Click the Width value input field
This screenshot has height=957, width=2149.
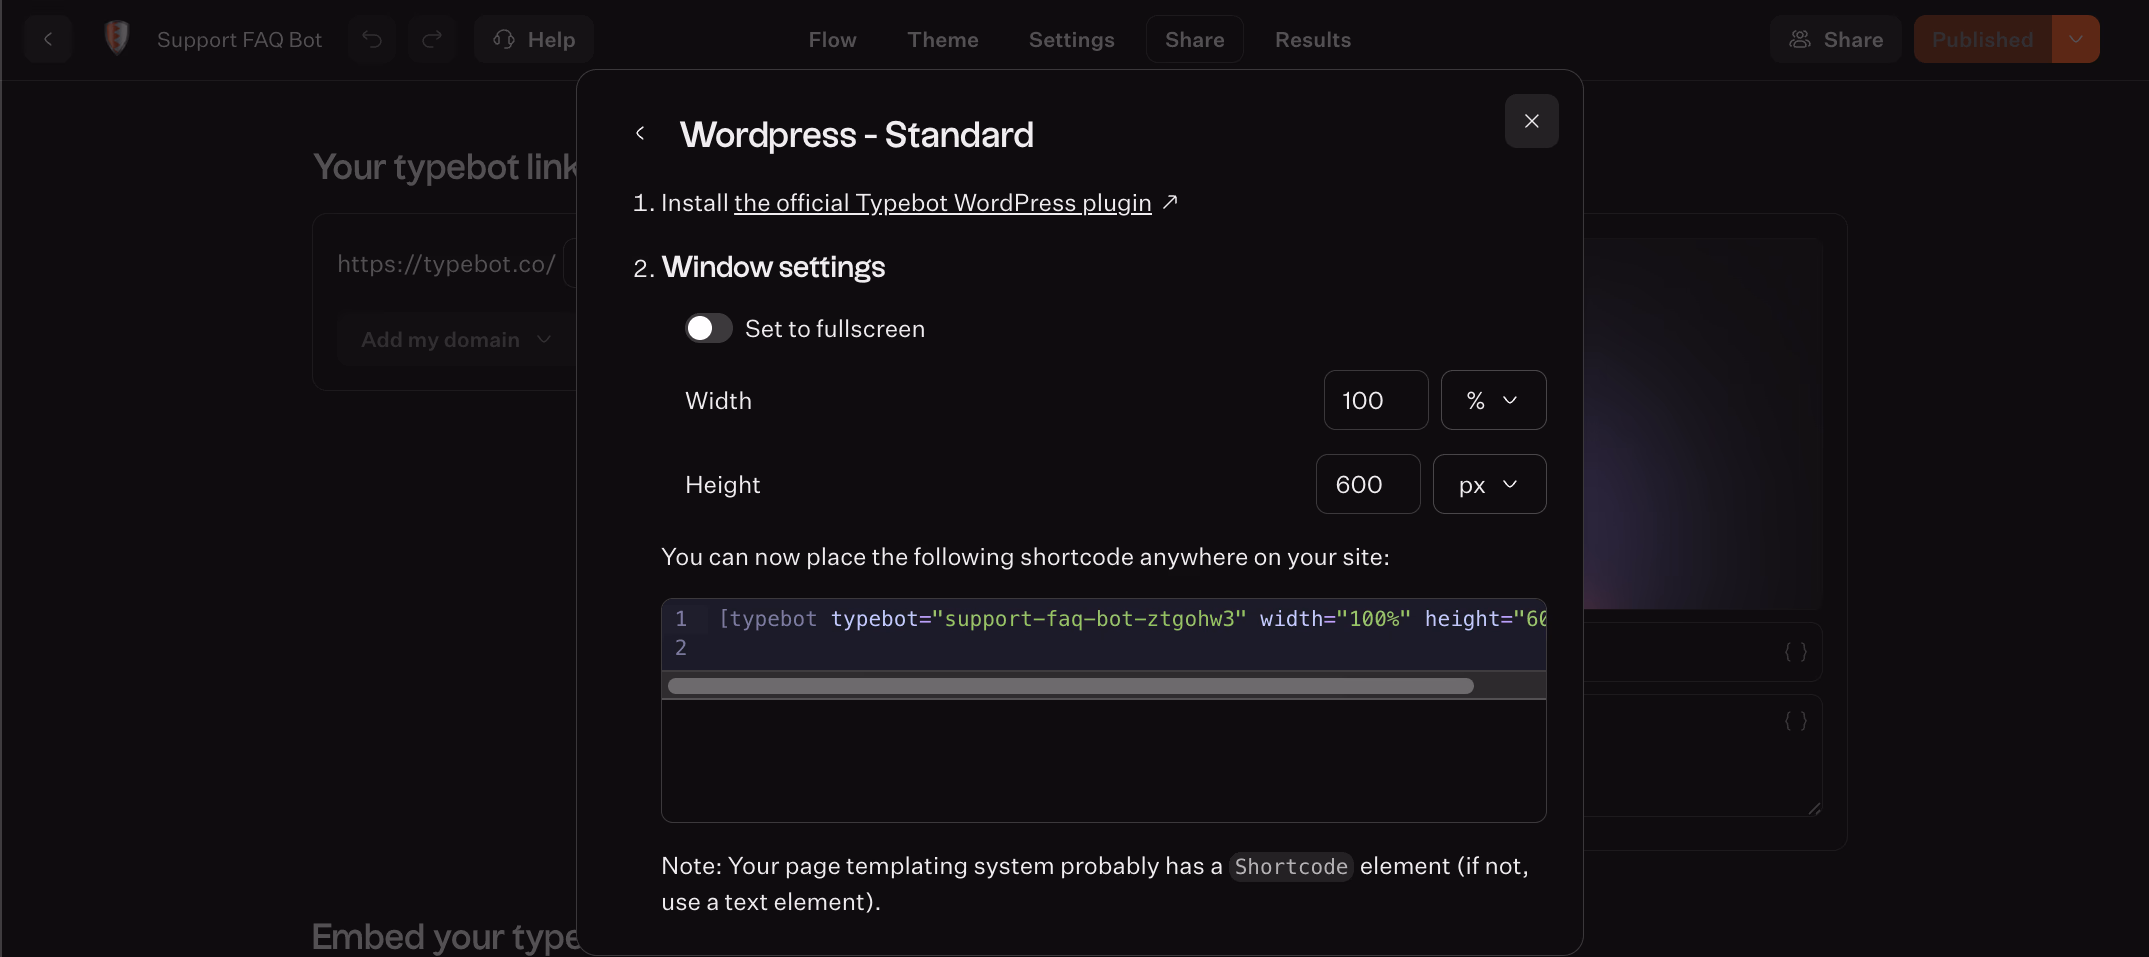tap(1375, 401)
